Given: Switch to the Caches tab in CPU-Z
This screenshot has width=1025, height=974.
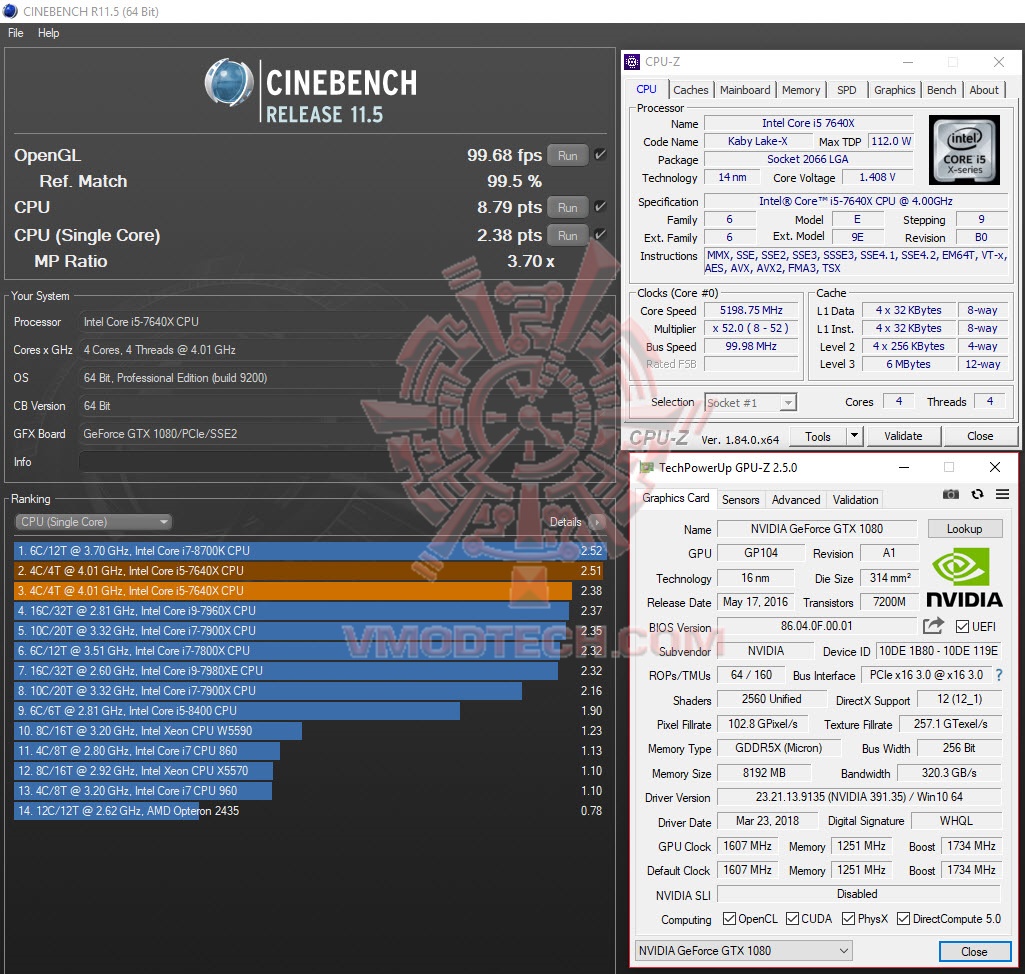Looking at the screenshot, I should tap(690, 90).
